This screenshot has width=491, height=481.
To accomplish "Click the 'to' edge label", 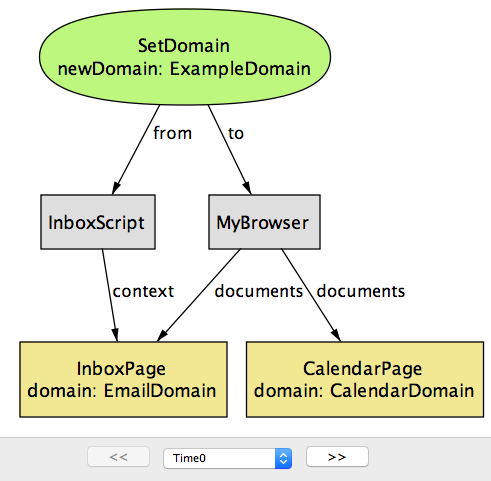I will pos(236,133).
